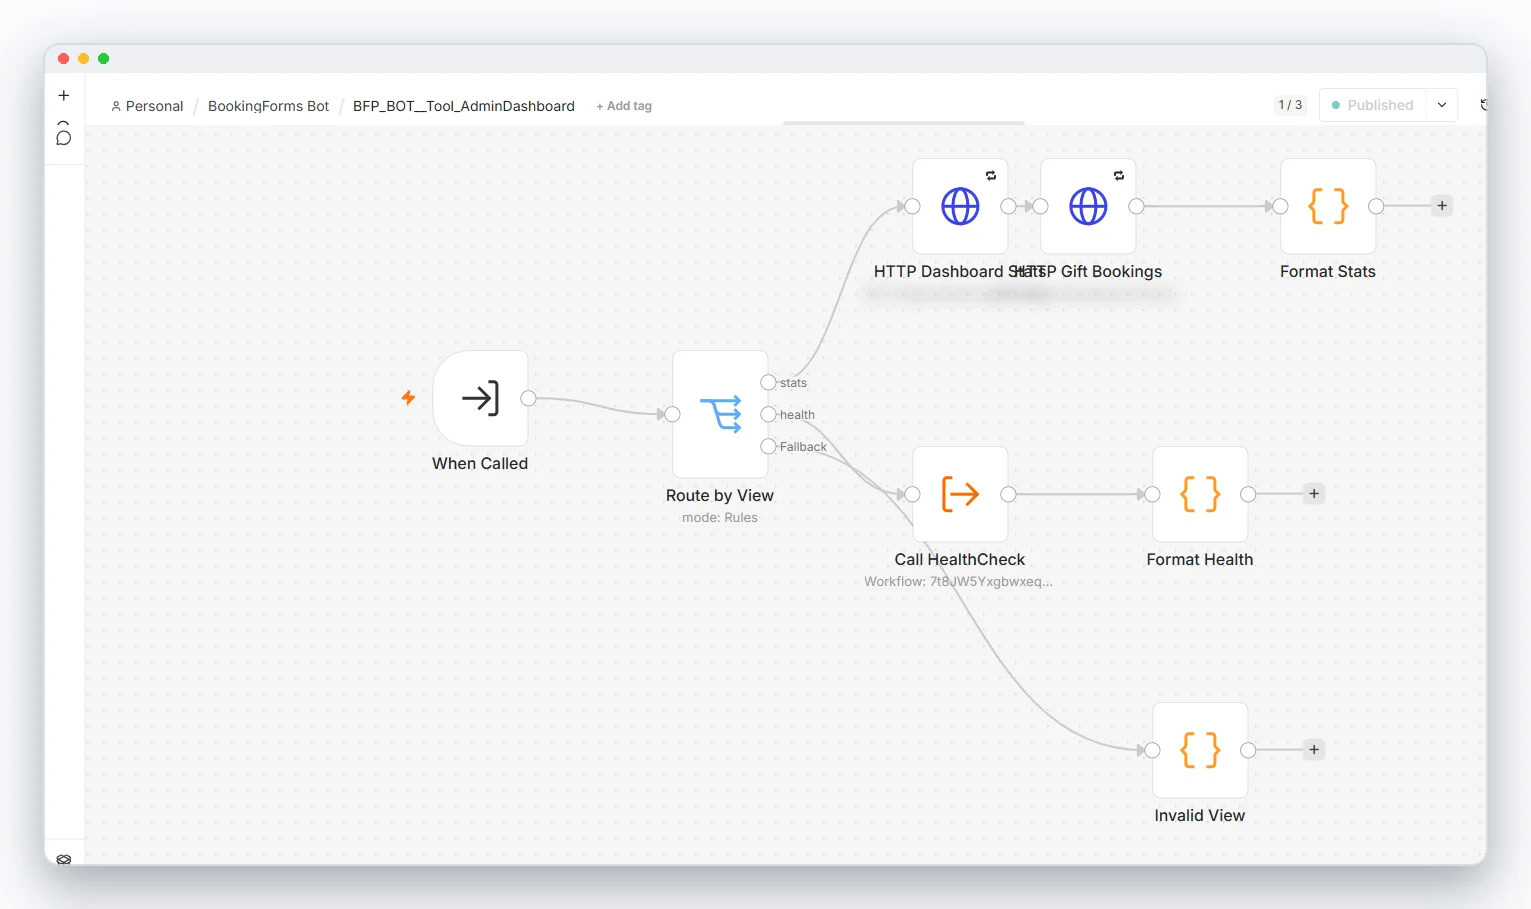Click the health output connector
This screenshot has width=1531, height=909.
768,414
